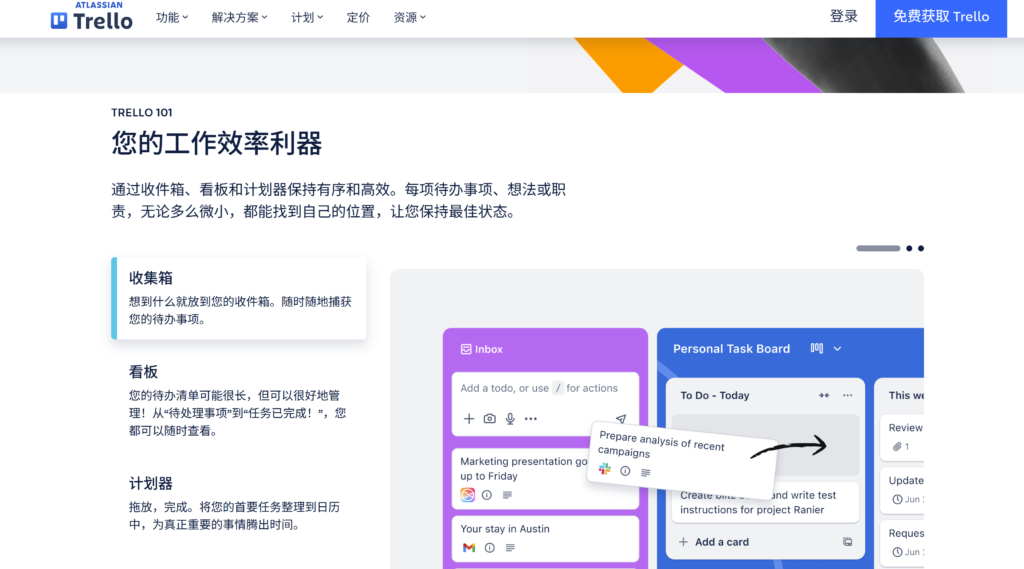Open the 'Your stay in Austin' card

(x=545, y=539)
